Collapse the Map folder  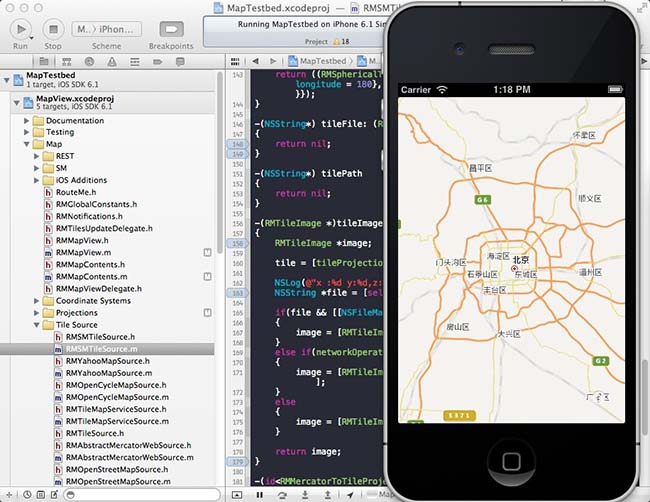pyautogui.click(x=27, y=144)
